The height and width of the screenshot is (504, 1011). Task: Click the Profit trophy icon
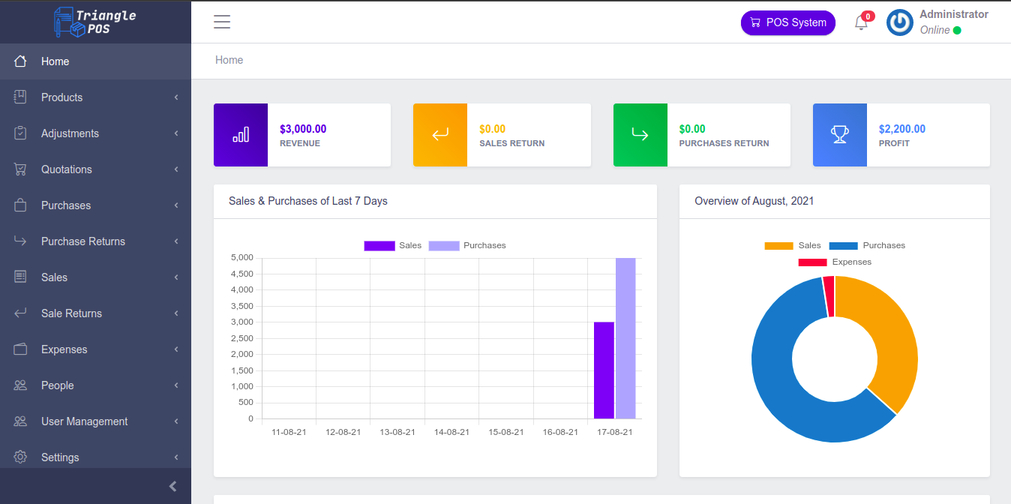[x=839, y=135]
